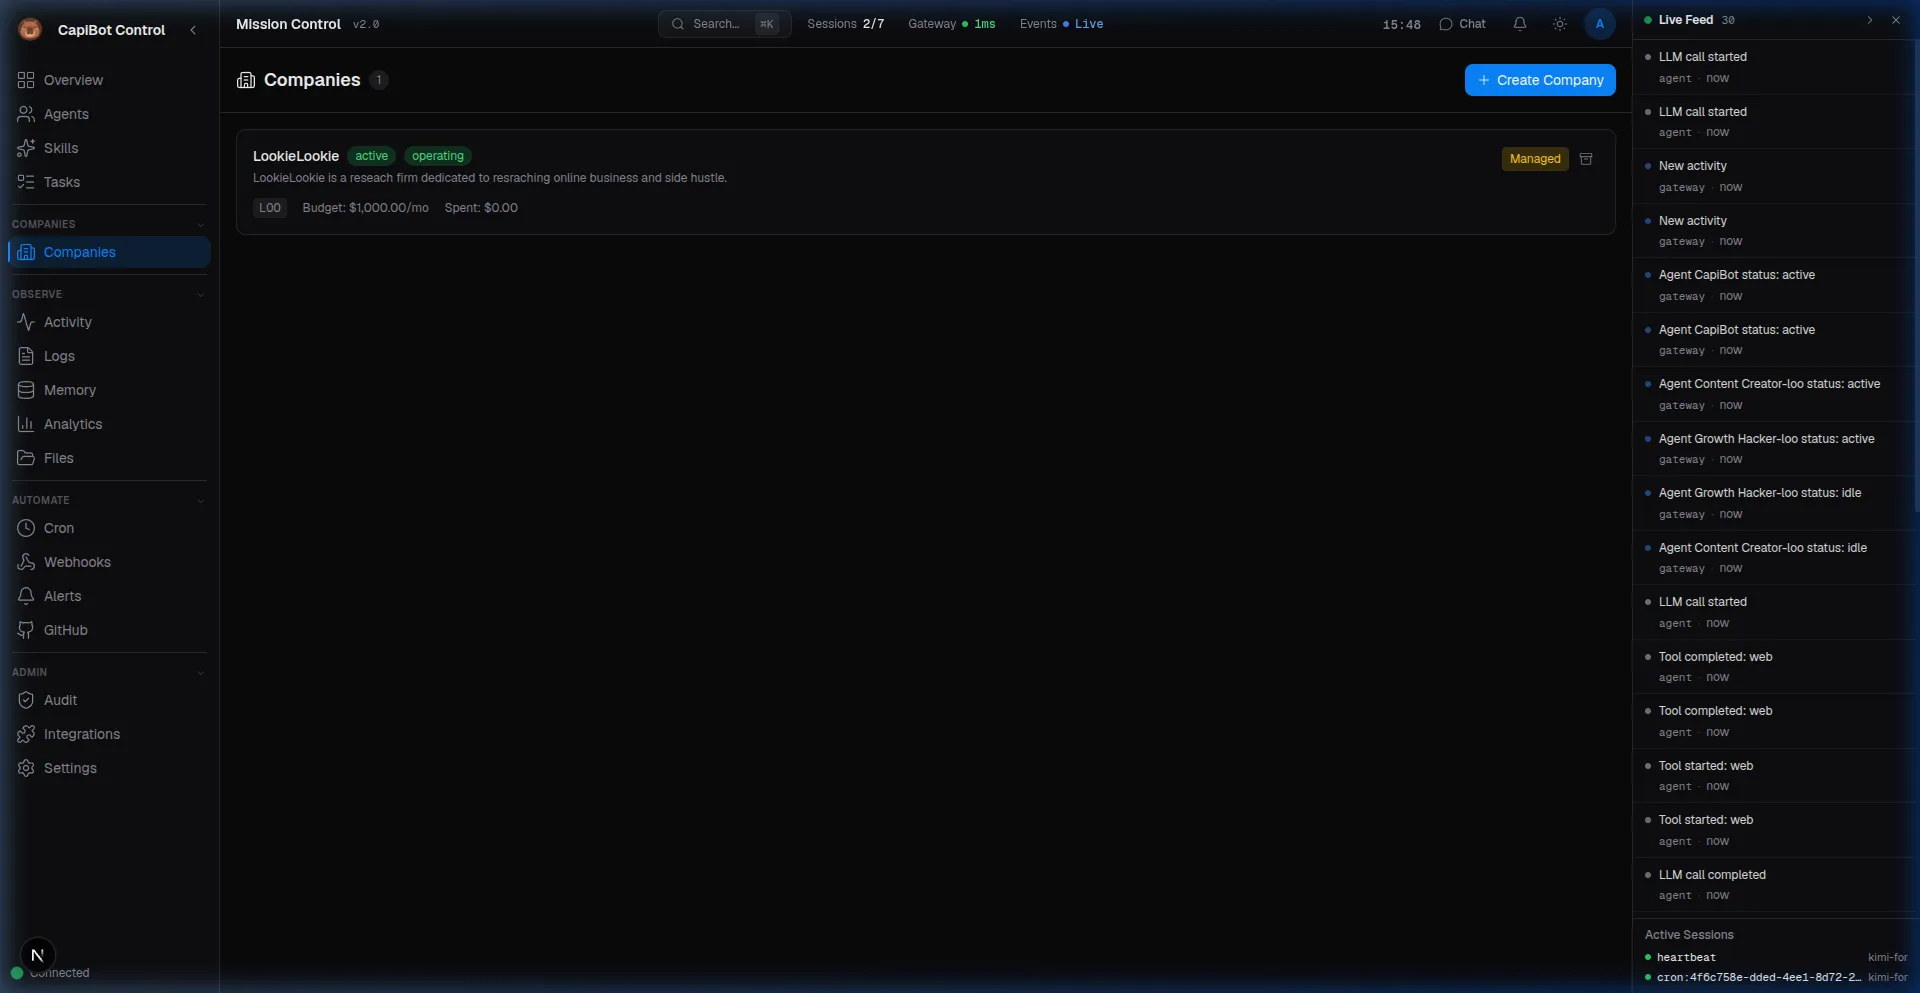Click the Next.js dev tools badge

37,955
